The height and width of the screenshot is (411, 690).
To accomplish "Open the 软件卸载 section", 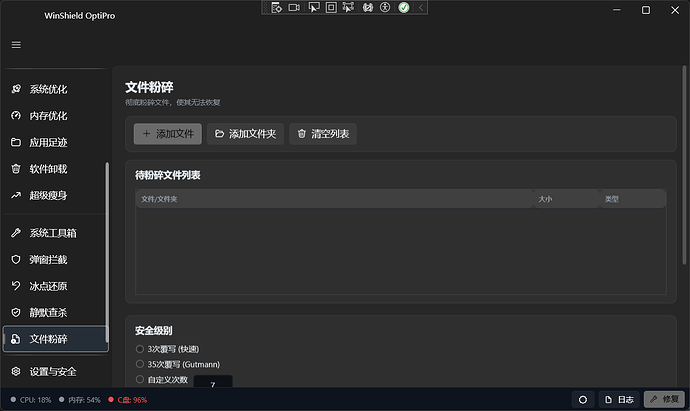I will coord(55,169).
